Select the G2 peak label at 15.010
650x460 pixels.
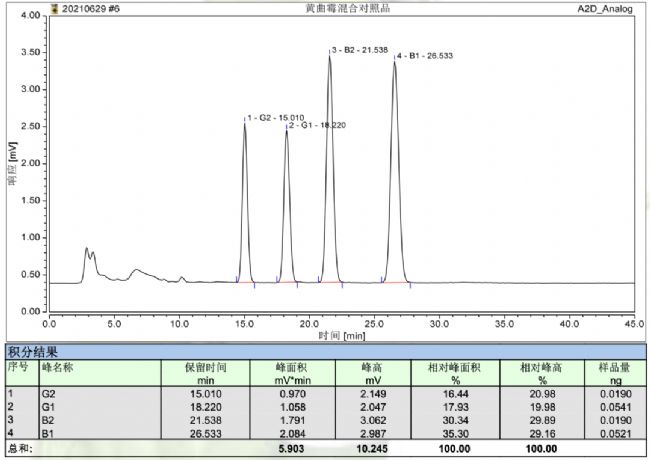click(275, 118)
